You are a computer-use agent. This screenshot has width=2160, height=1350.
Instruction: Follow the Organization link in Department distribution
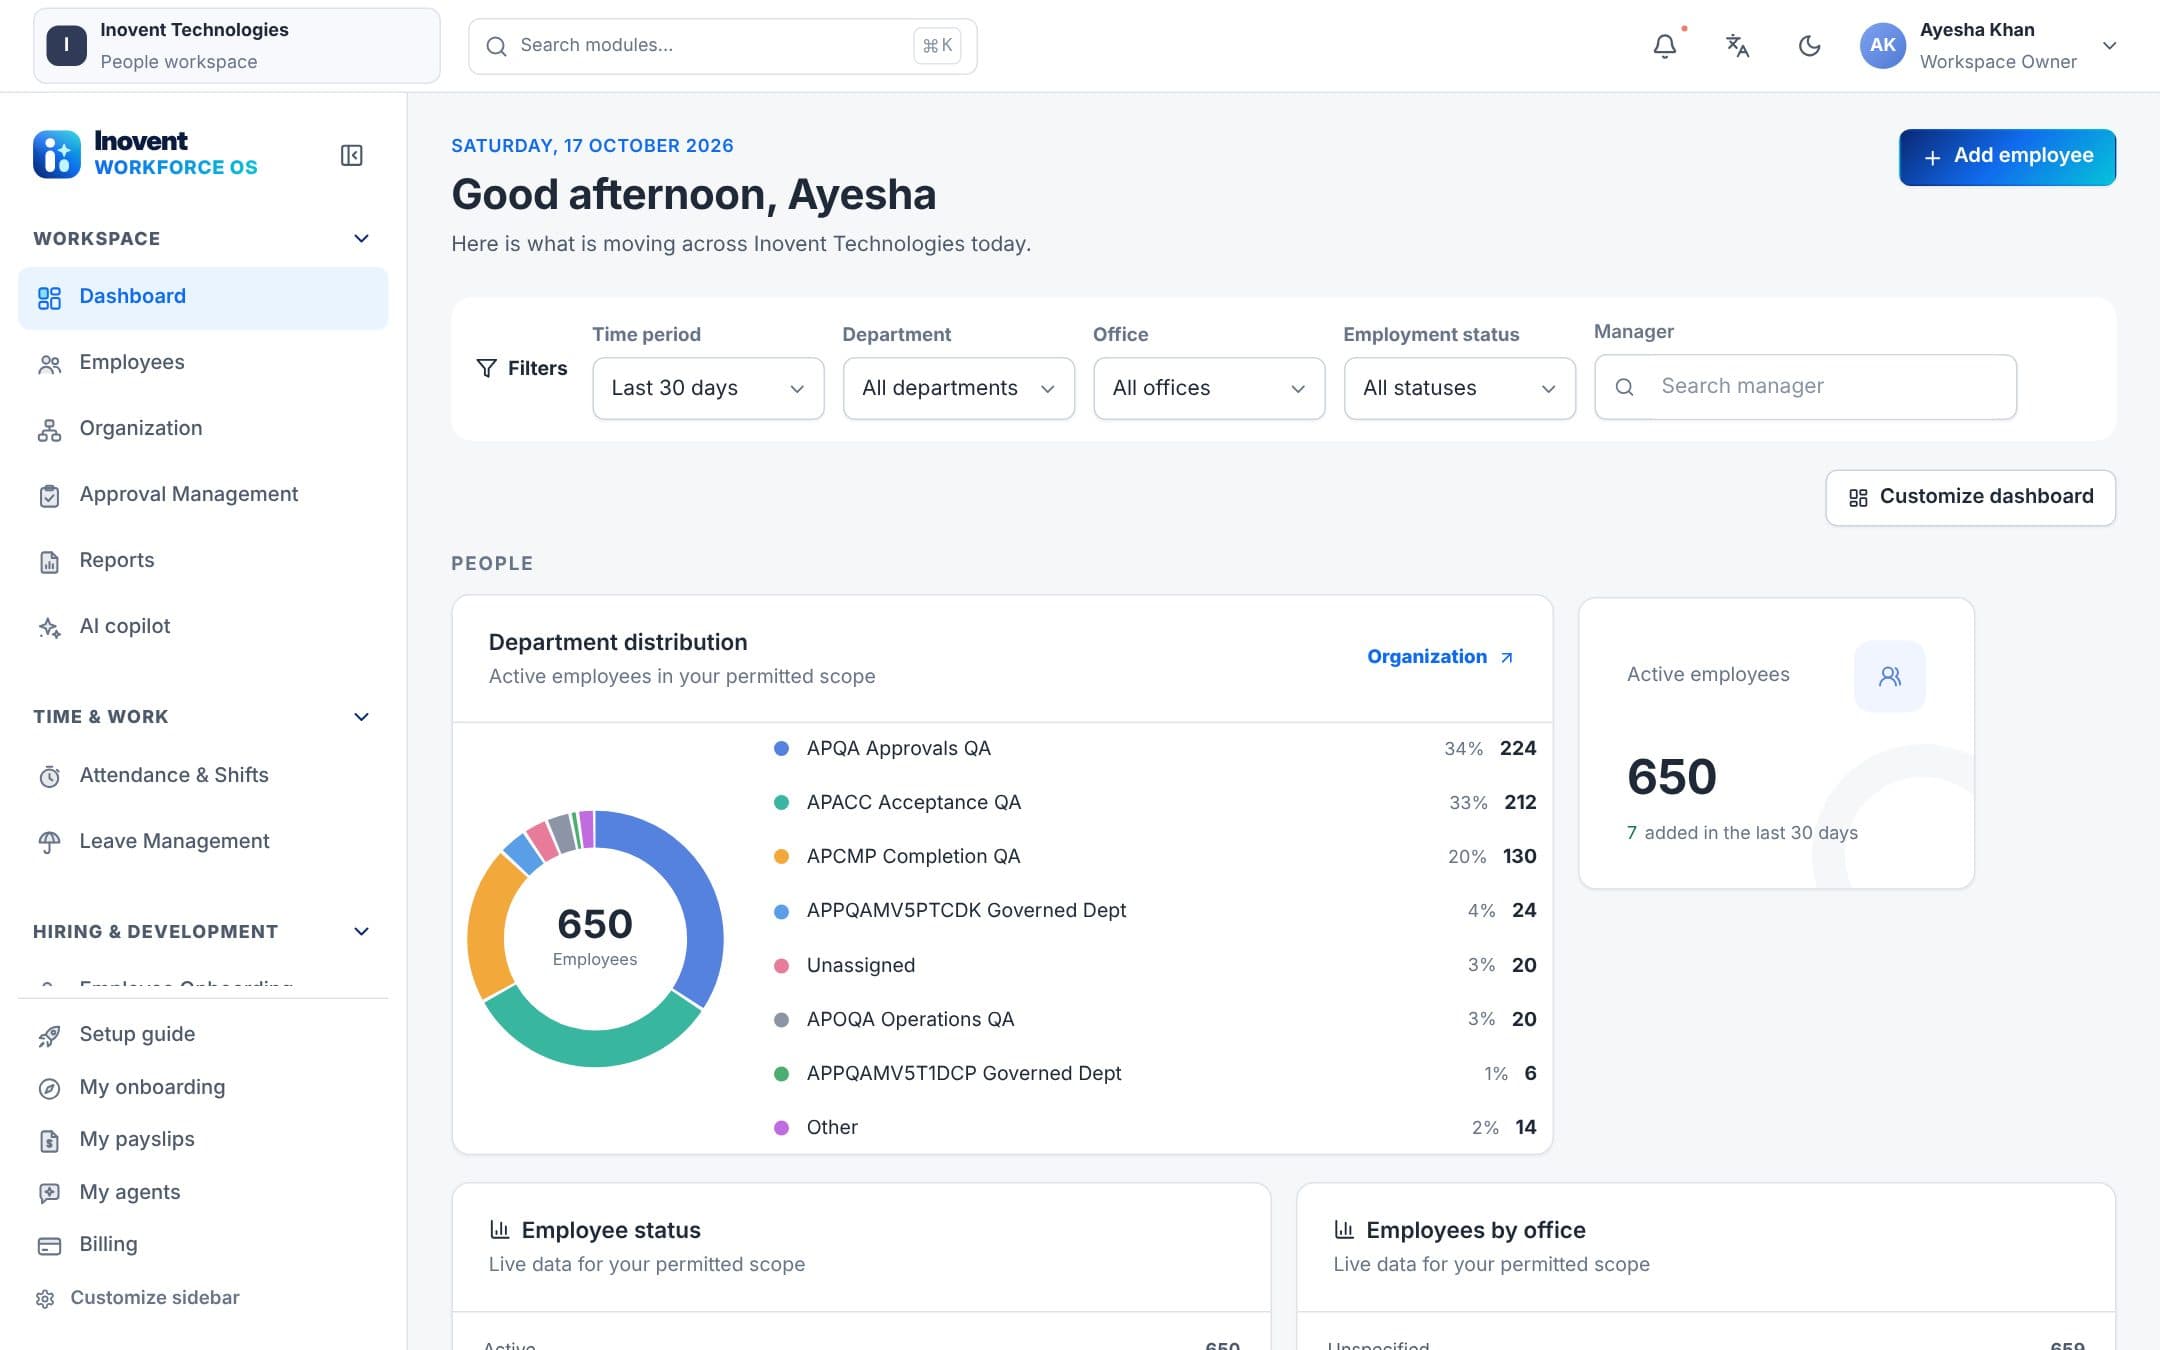[x=1440, y=657]
